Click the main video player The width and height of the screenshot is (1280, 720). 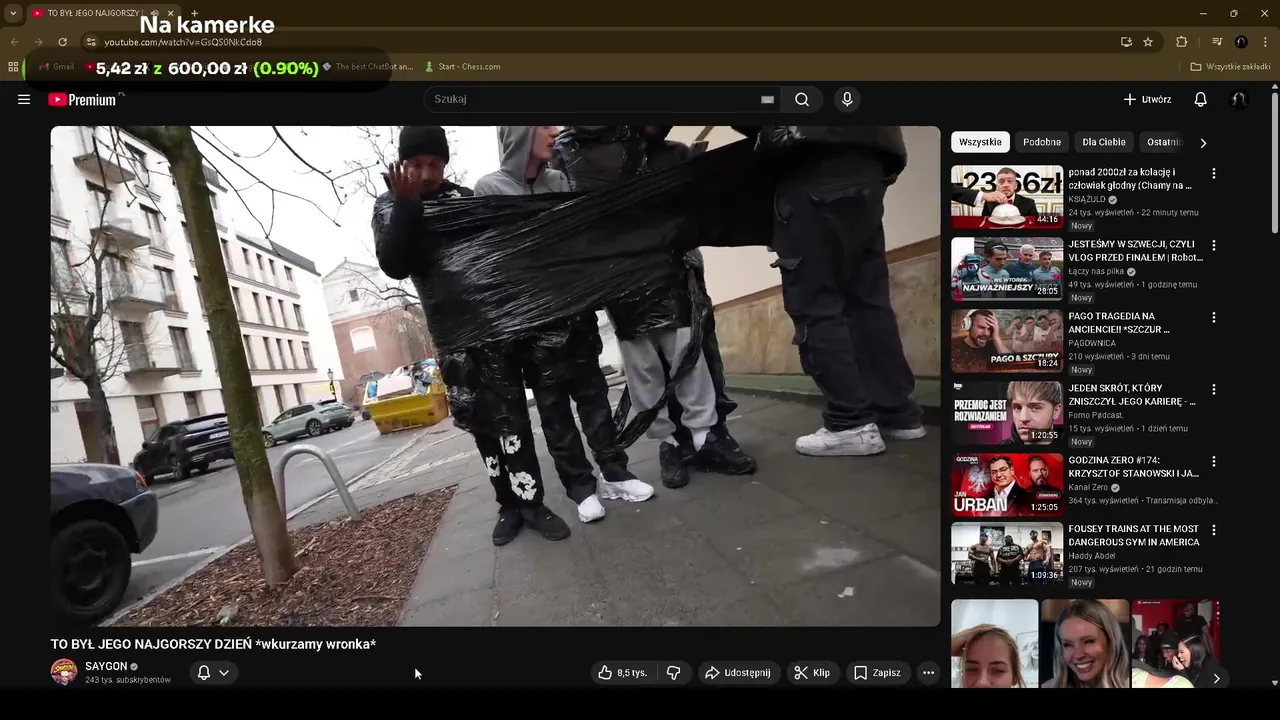tap(495, 376)
